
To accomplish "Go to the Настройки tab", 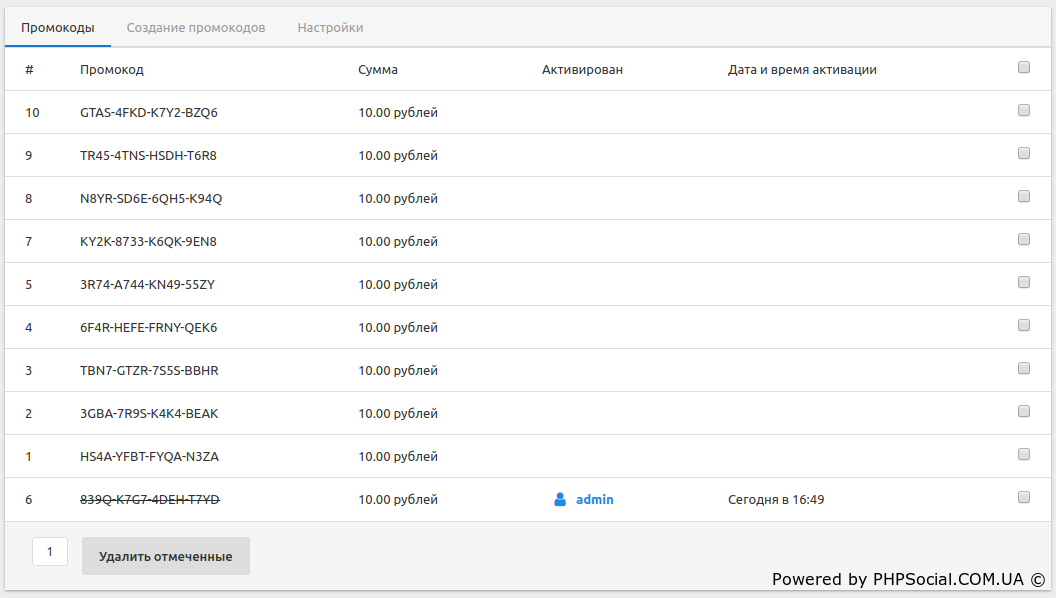I will 330,28.
